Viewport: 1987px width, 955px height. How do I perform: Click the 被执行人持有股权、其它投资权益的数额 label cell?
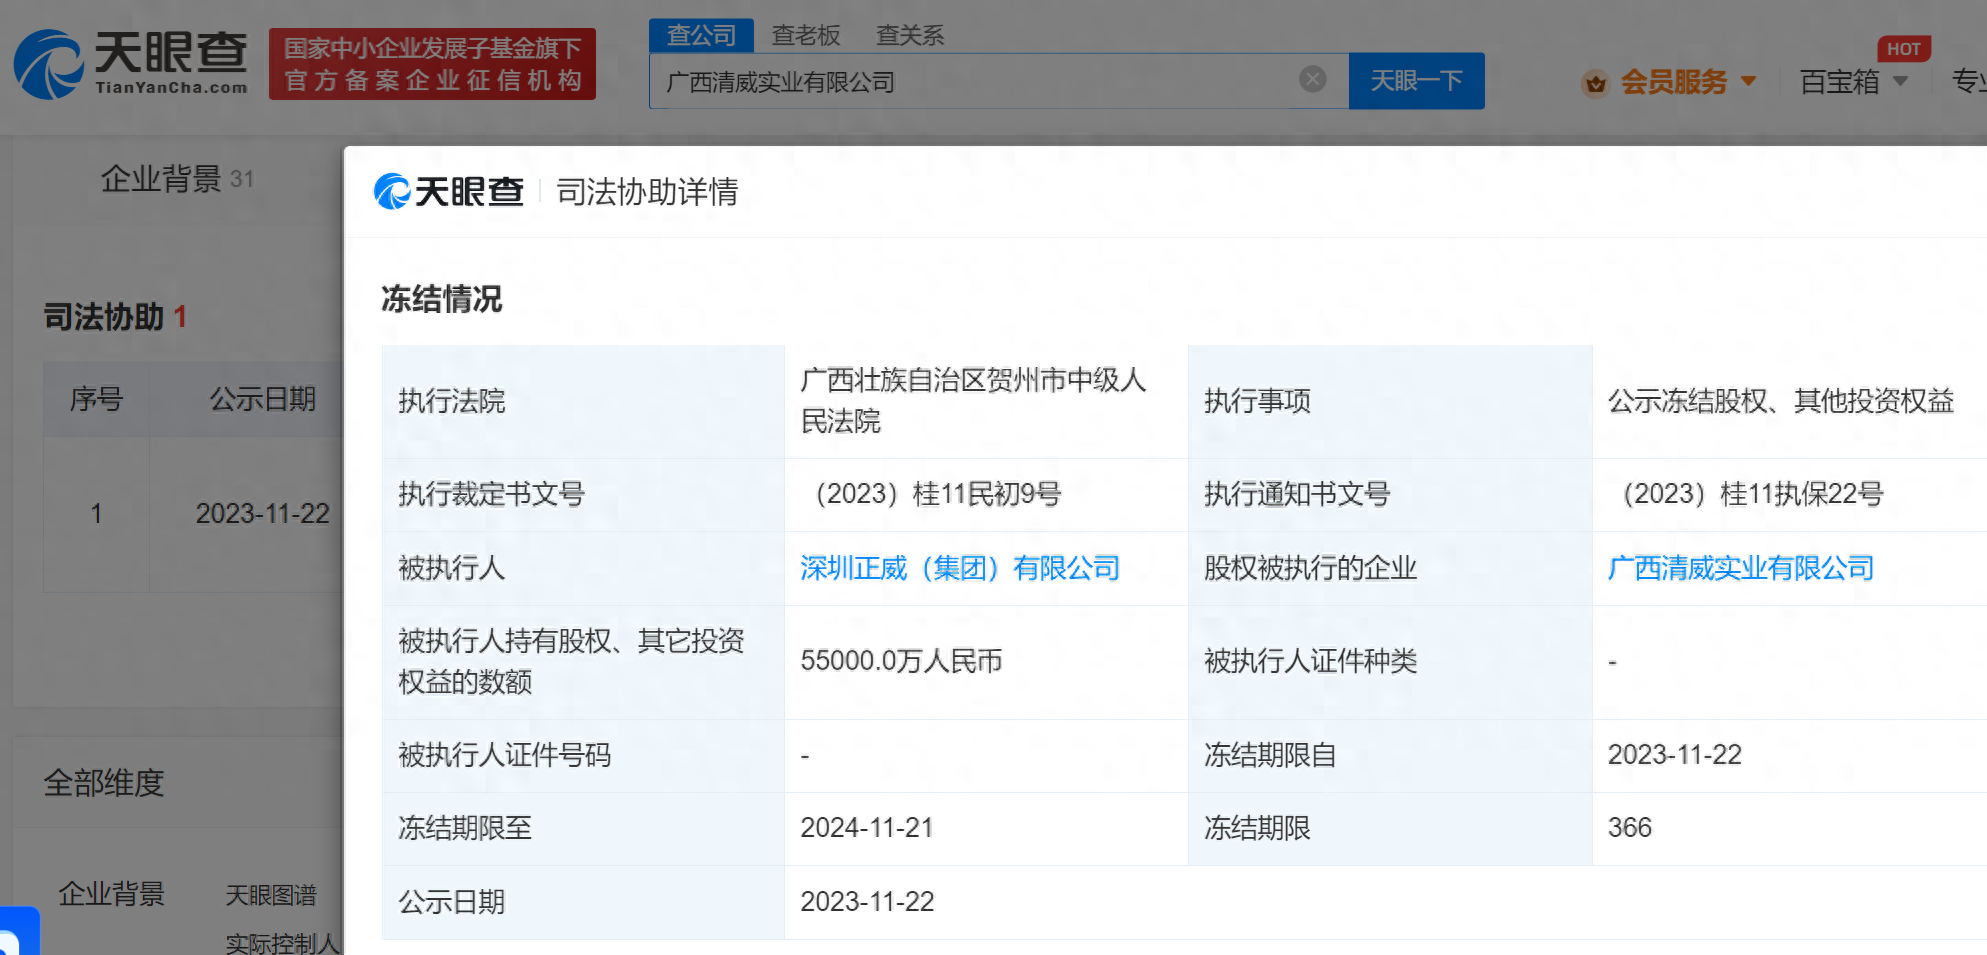583,661
